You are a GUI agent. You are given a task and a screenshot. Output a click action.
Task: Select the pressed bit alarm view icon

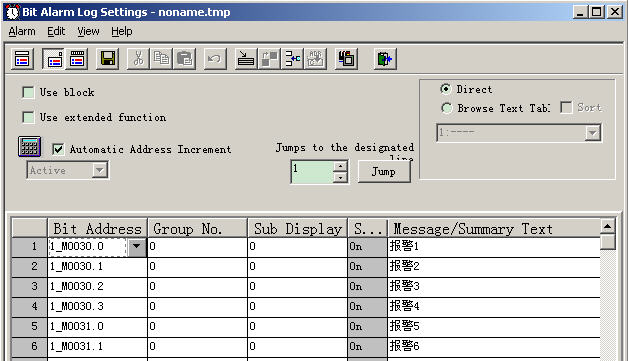tap(54, 59)
